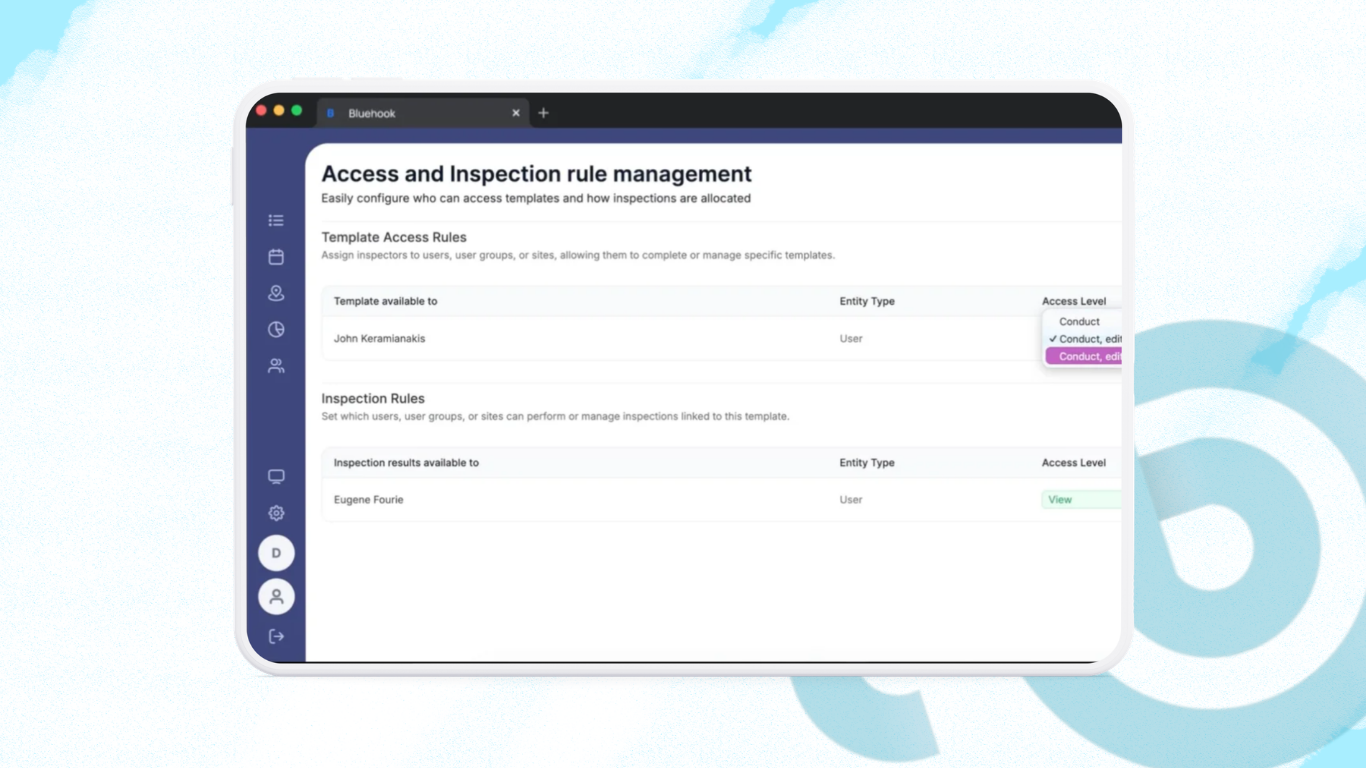Open the users group icon in sidebar

(x=276, y=366)
